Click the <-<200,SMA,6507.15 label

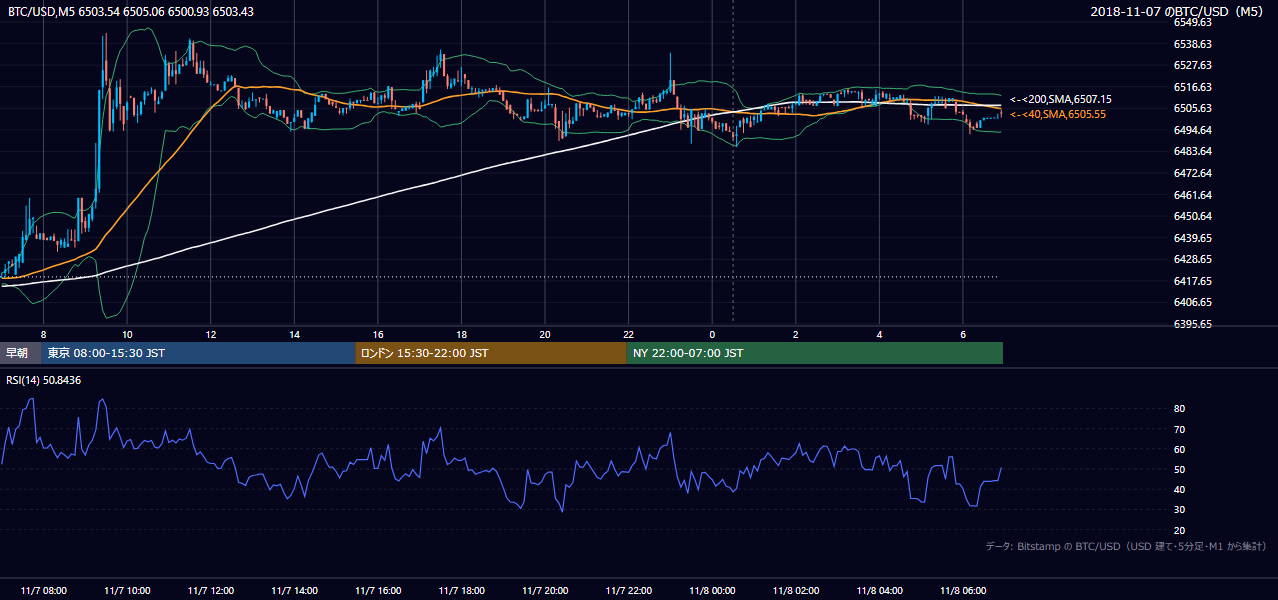[x=1060, y=99]
